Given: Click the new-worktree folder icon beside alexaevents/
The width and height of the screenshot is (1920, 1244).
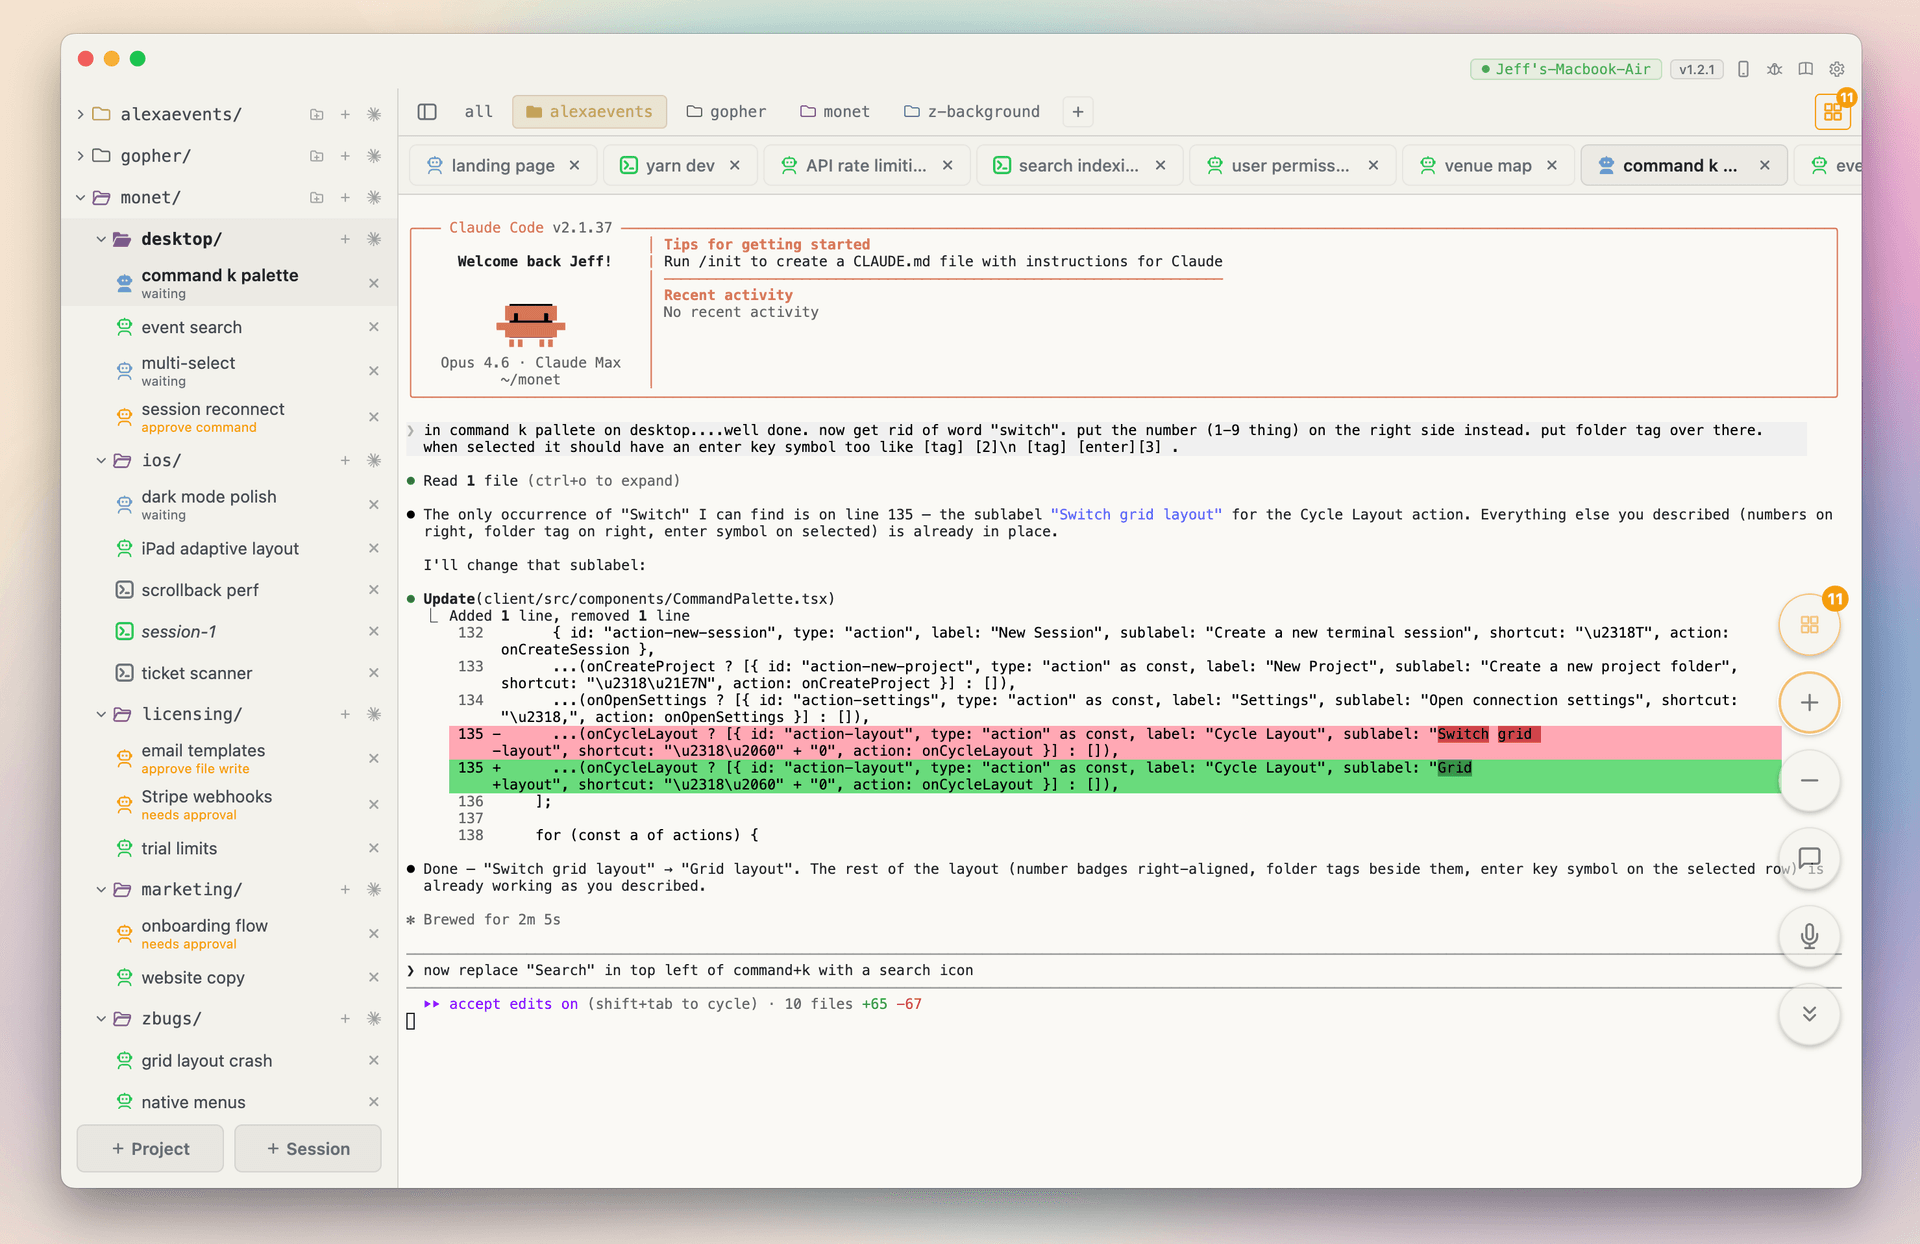Looking at the screenshot, I should [317, 114].
